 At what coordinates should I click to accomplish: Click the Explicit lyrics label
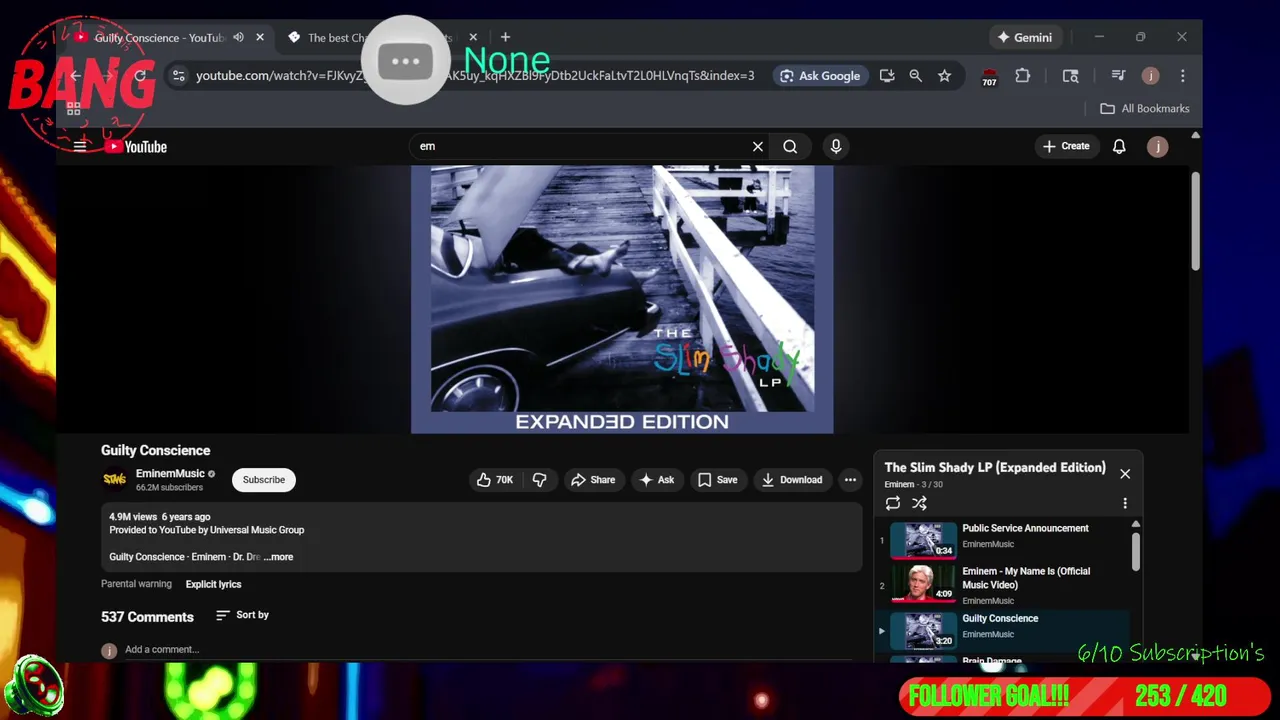tap(213, 584)
